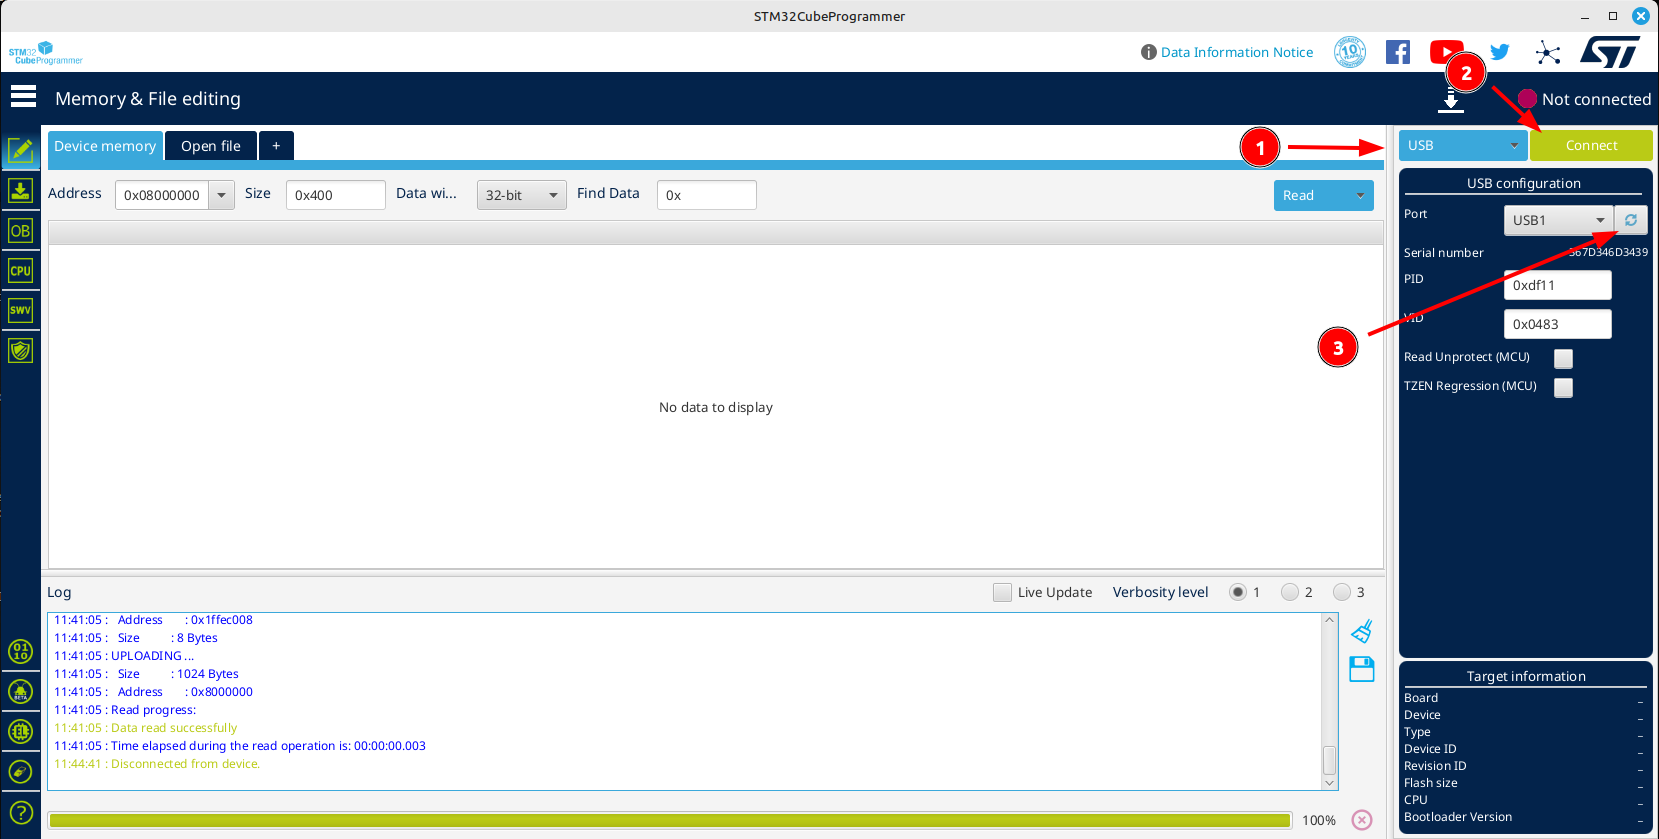This screenshot has width=1659, height=839.
Task: Open the SWV viewer icon
Action: point(20,311)
